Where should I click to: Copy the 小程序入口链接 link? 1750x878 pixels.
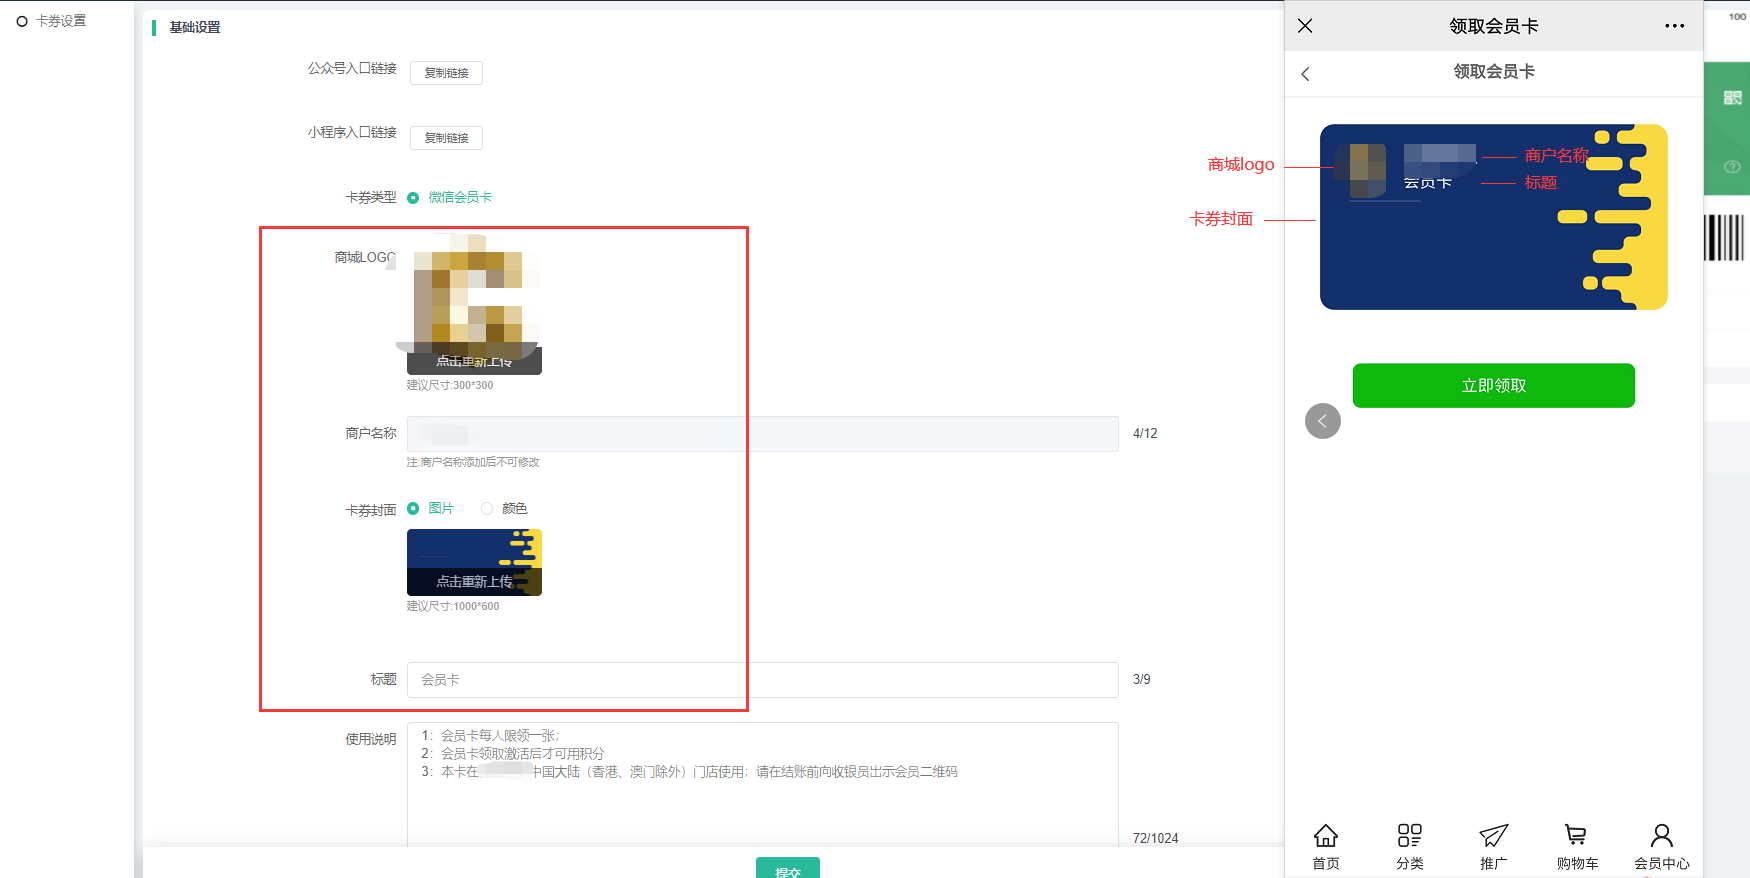446,138
